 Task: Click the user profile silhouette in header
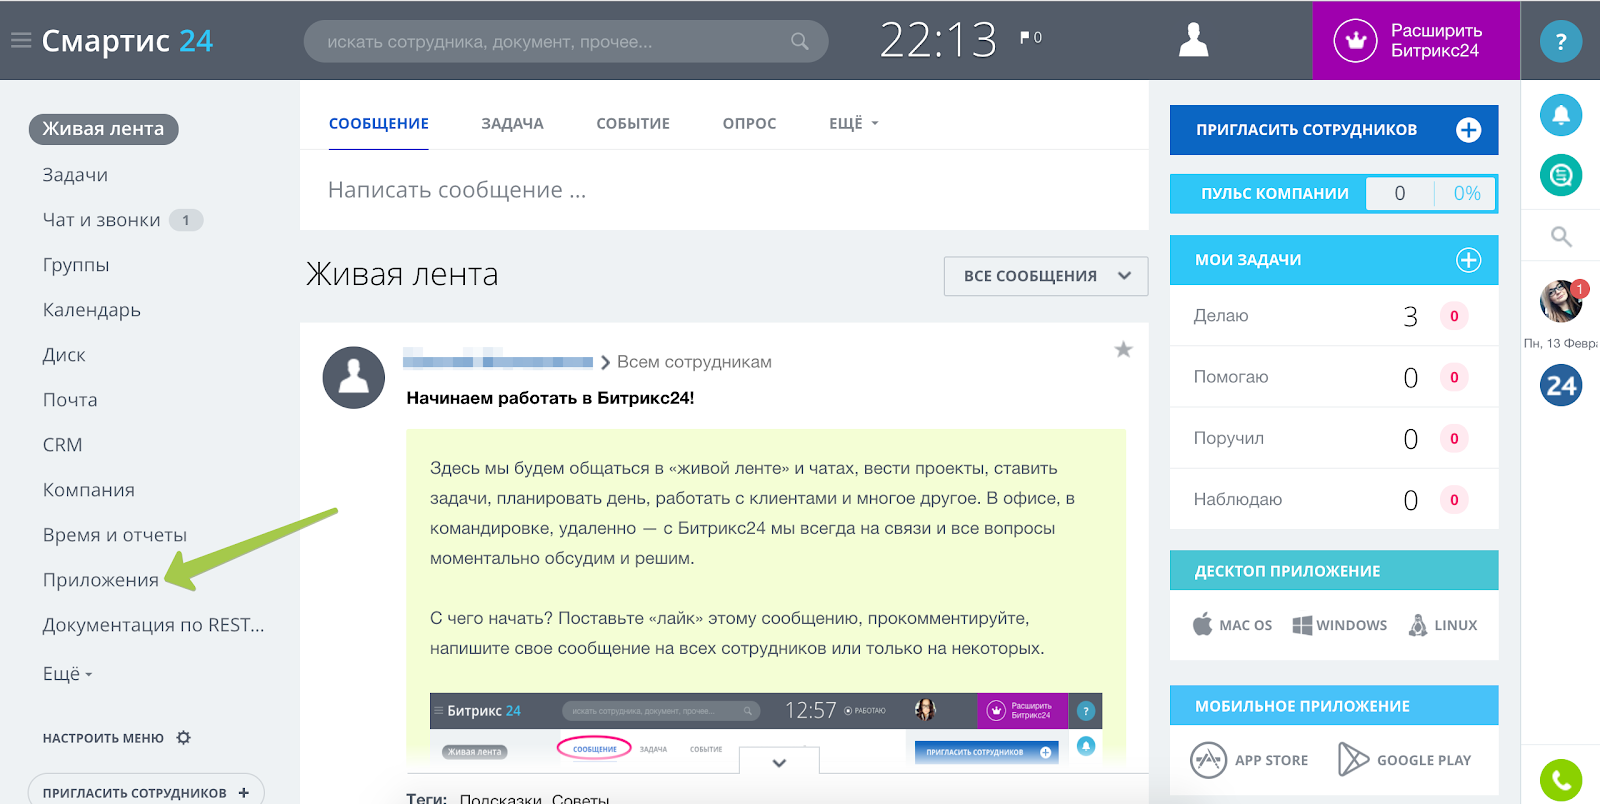[1193, 41]
